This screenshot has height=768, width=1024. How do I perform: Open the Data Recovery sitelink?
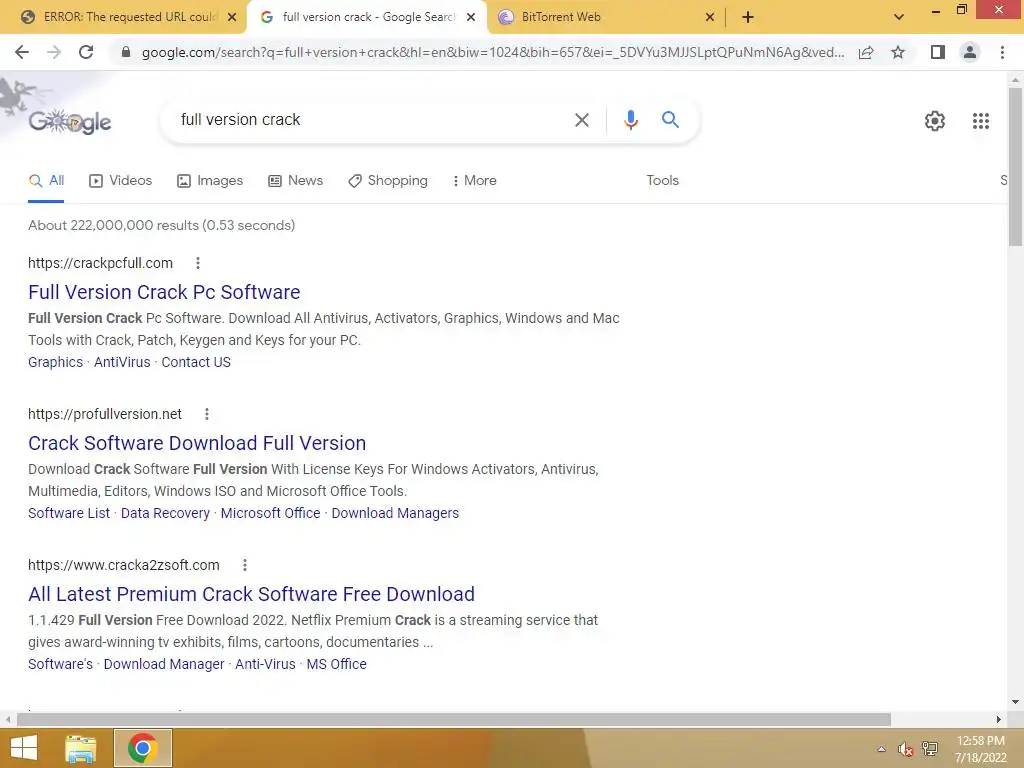click(x=165, y=513)
